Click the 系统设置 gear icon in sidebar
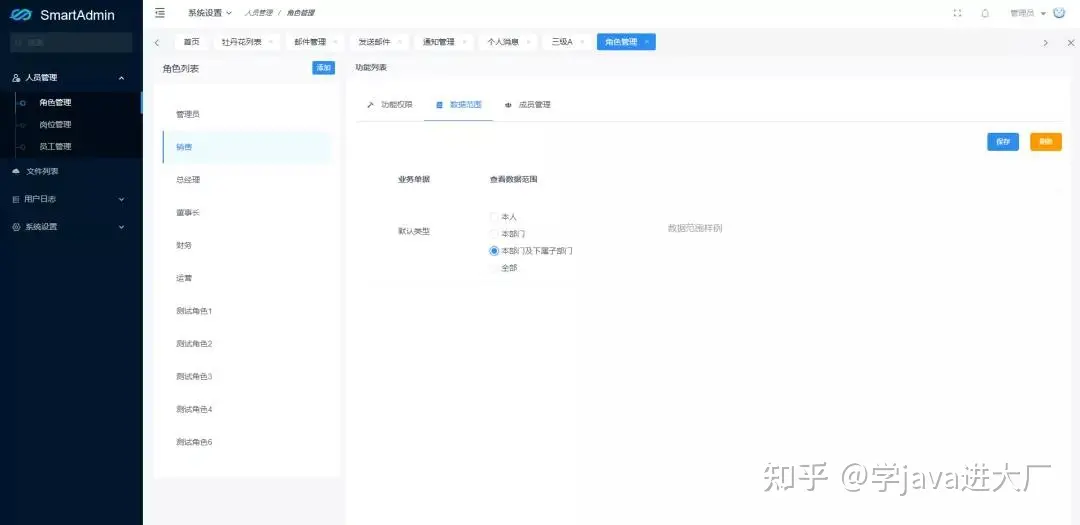 [x=17, y=227]
